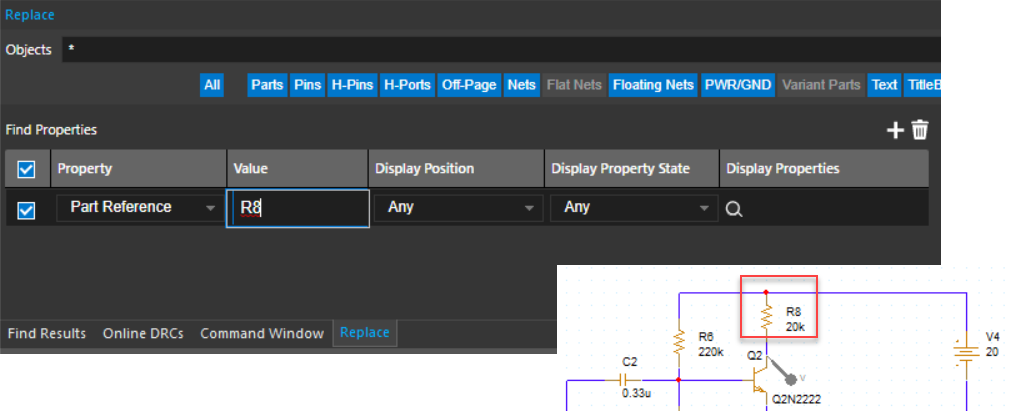
Task: Uncheck the Part Reference row checkbox
Action: [x=27, y=209]
